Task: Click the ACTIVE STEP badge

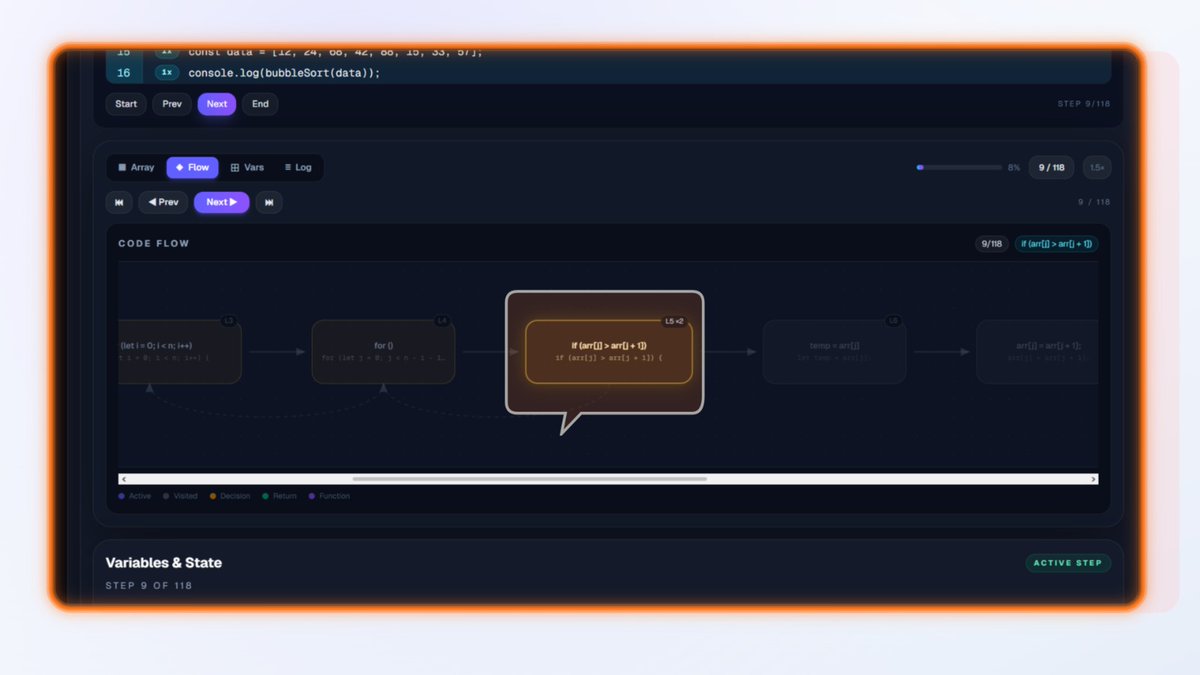Action: pyautogui.click(x=1068, y=563)
